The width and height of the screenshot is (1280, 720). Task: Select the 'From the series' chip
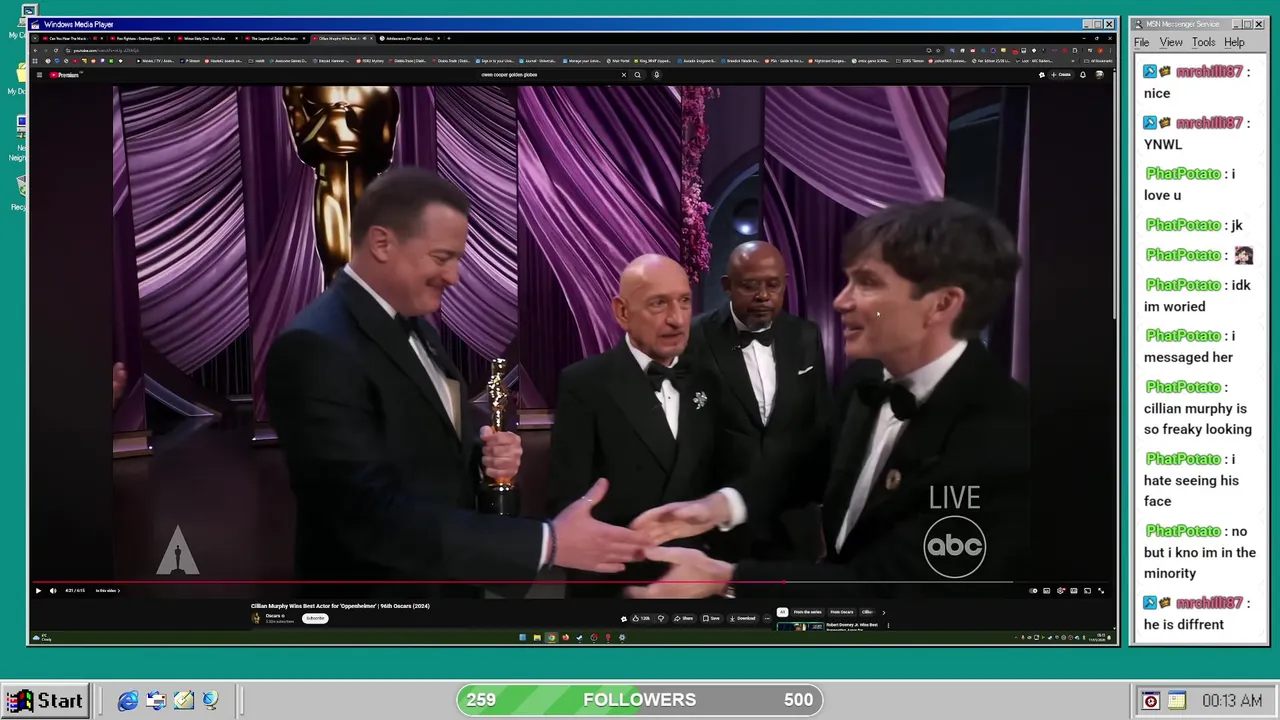pyautogui.click(x=807, y=612)
